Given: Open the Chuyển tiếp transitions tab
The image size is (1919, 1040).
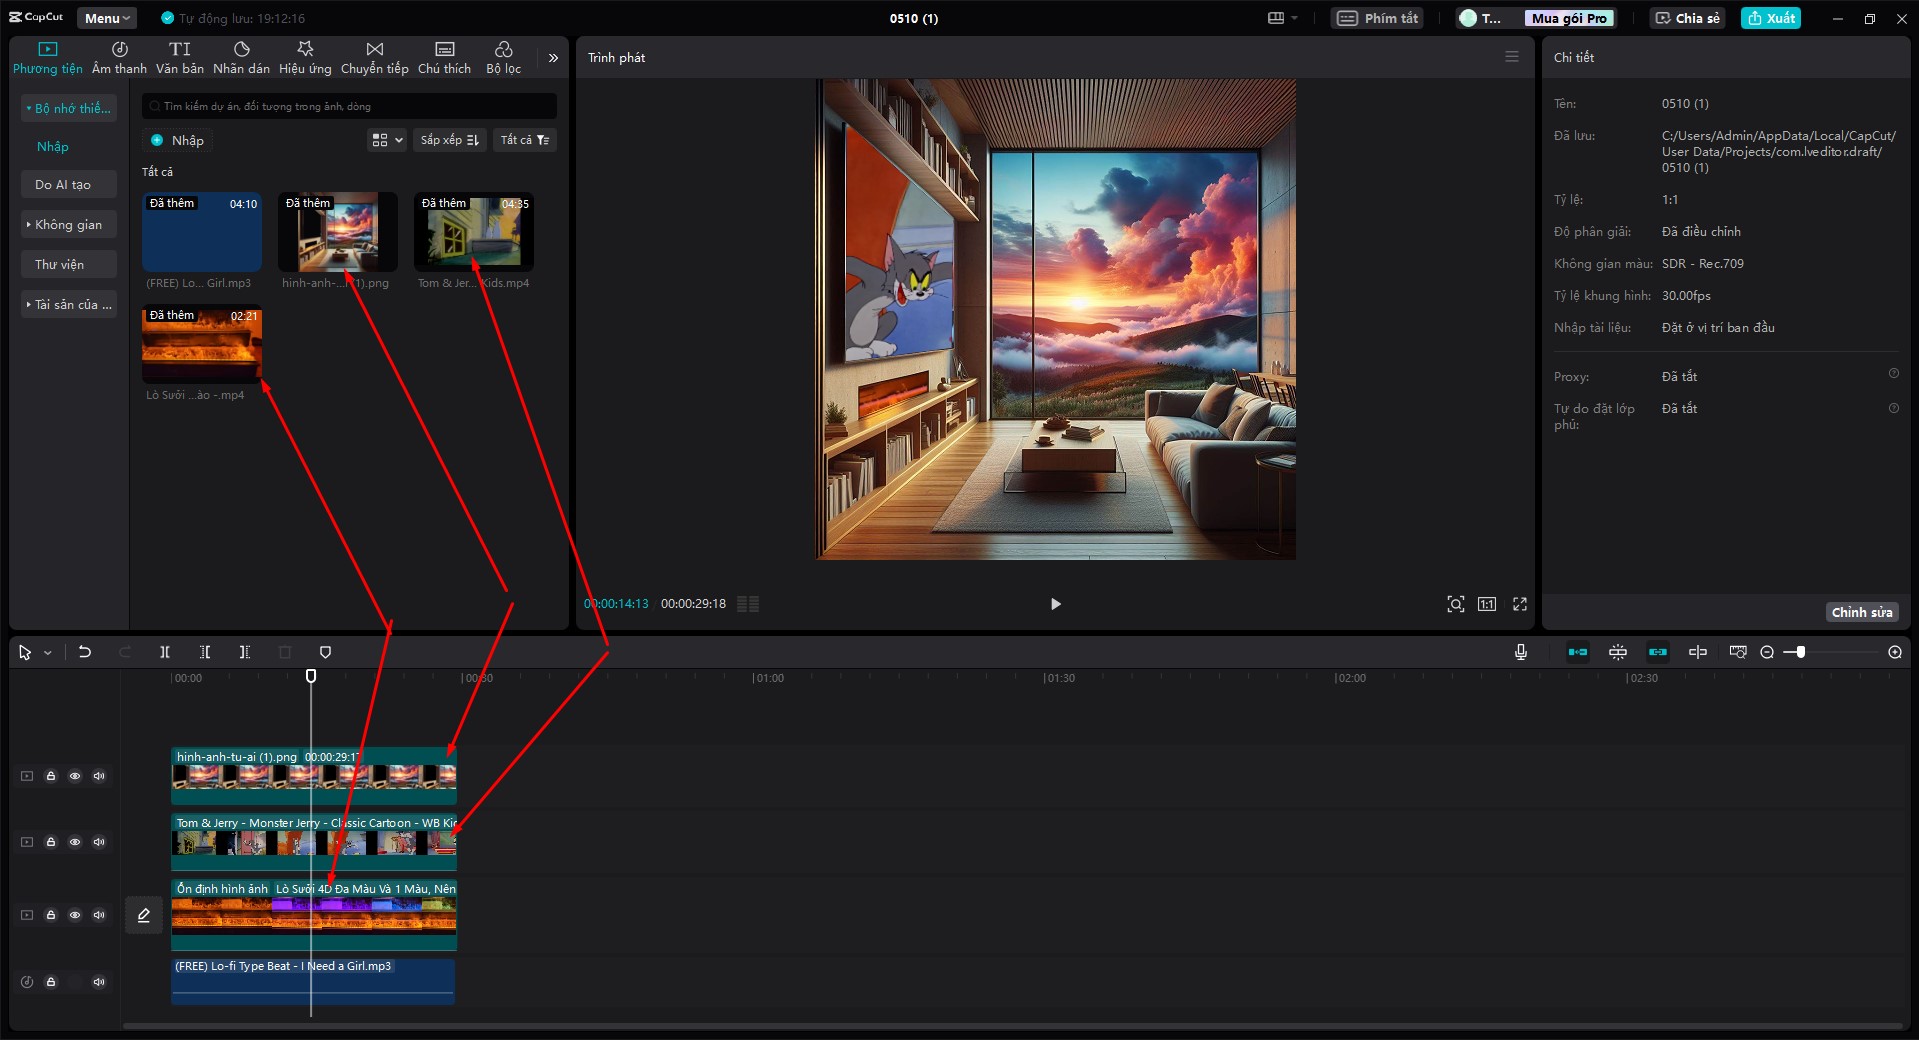Looking at the screenshot, I should 375,58.
